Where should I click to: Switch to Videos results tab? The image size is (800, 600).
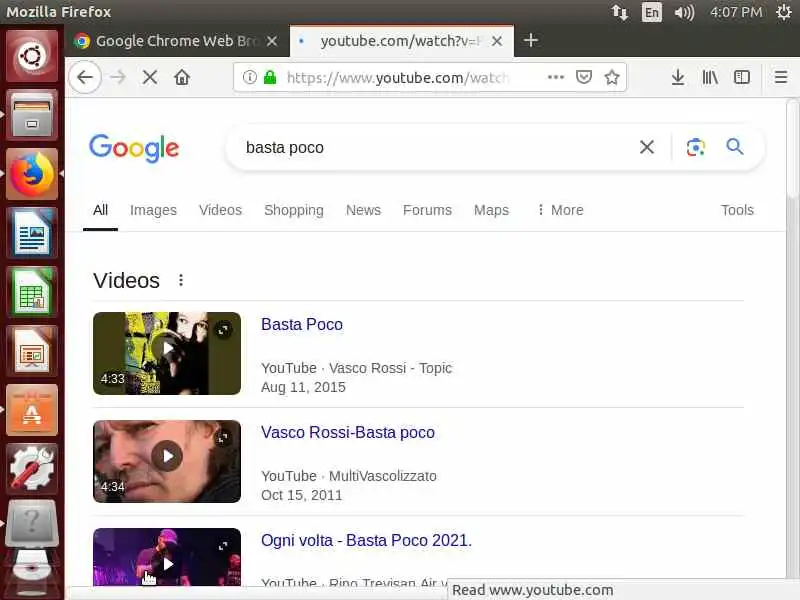coord(220,210)
